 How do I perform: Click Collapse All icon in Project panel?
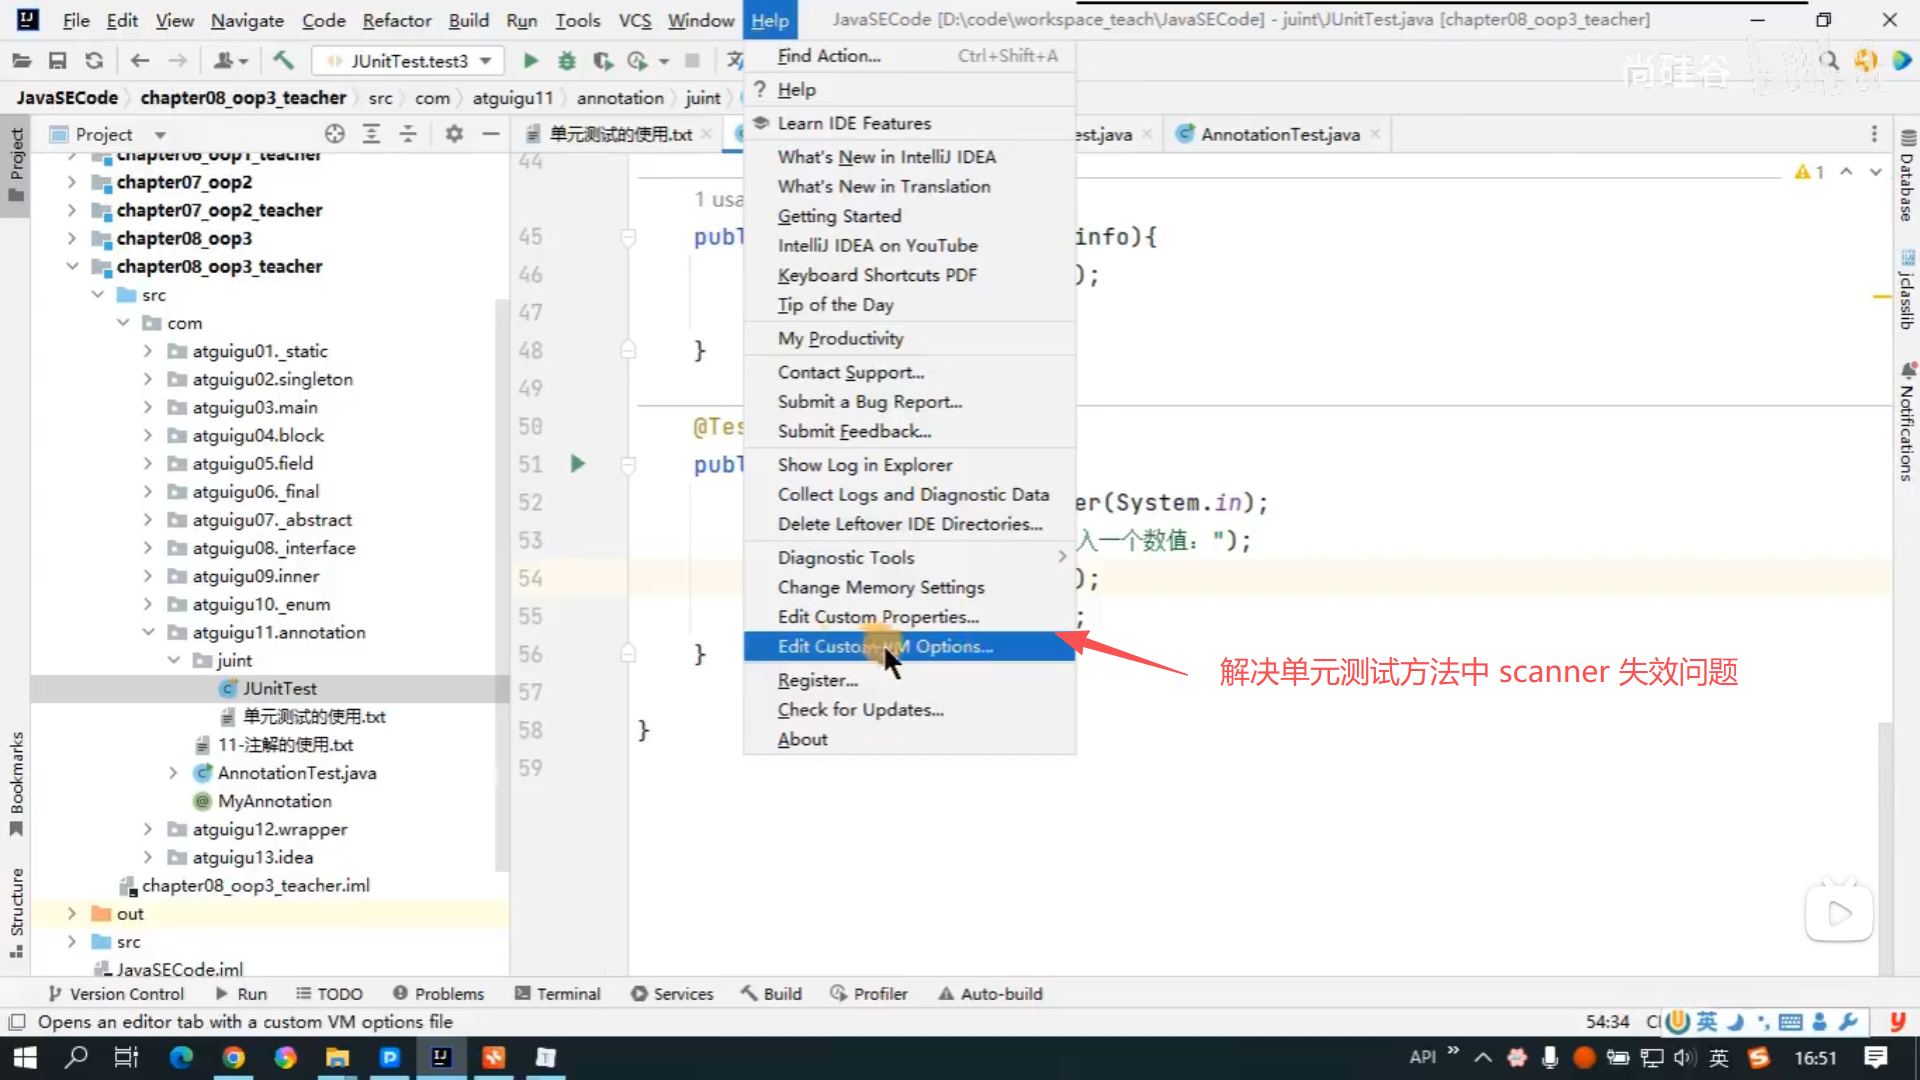click(x=408, y=134)
